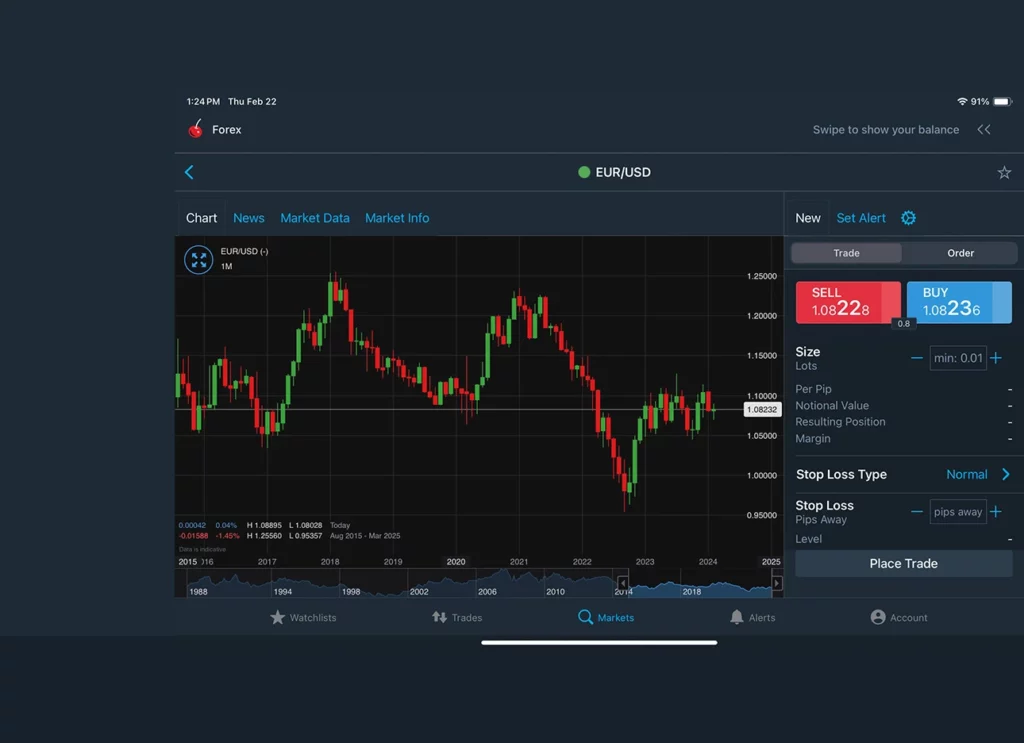
Task: Tap the back arrow beside EUR/USD
Action: 189,172
